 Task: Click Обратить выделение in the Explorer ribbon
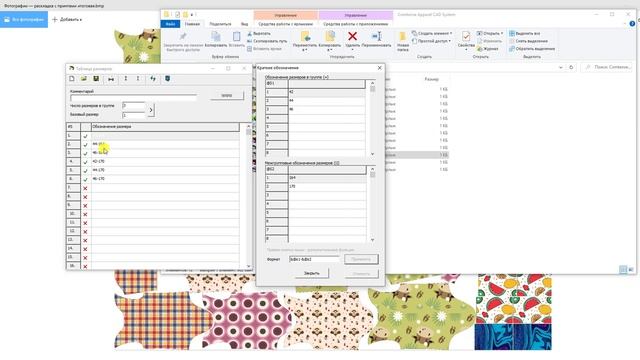coord(532,49)
